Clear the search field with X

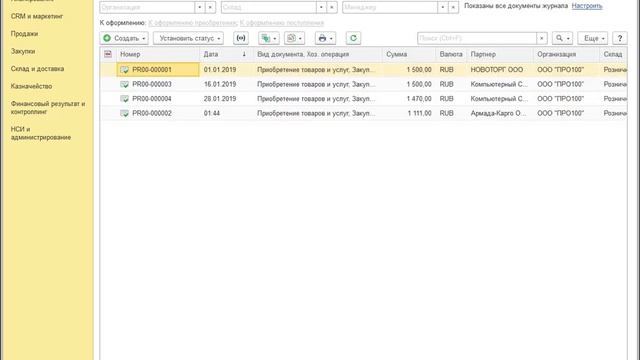(x=542, y=38)
